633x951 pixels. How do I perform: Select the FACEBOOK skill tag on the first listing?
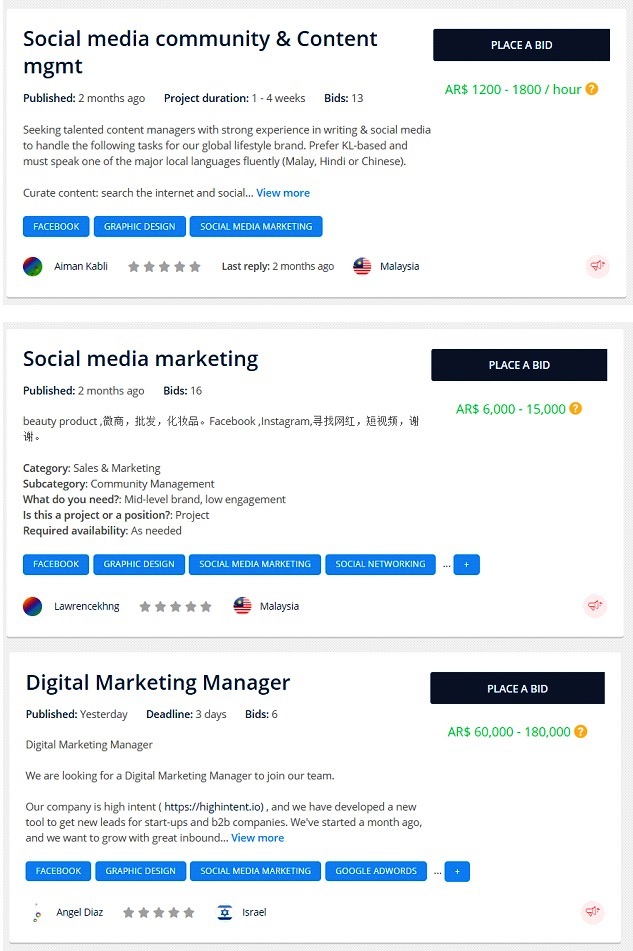pyautogui.click(x=55, y=226)
